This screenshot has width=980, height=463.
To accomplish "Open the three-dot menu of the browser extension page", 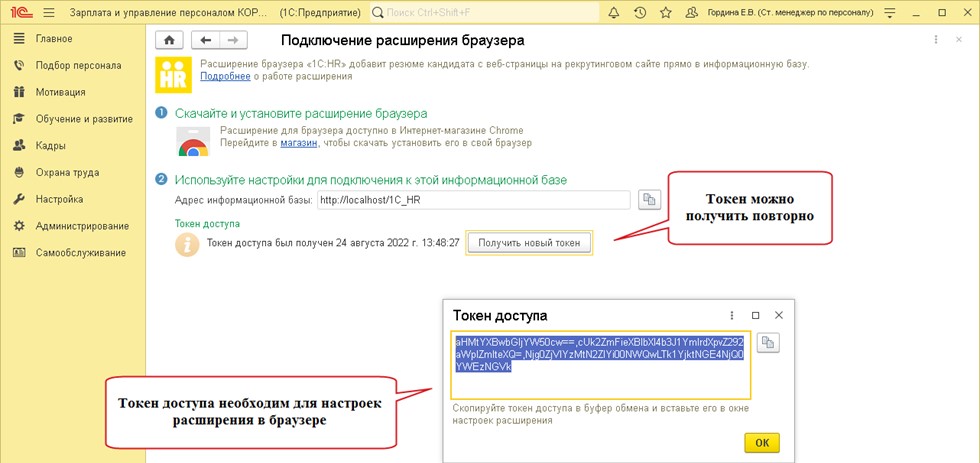I will click(x=936, y=39).
